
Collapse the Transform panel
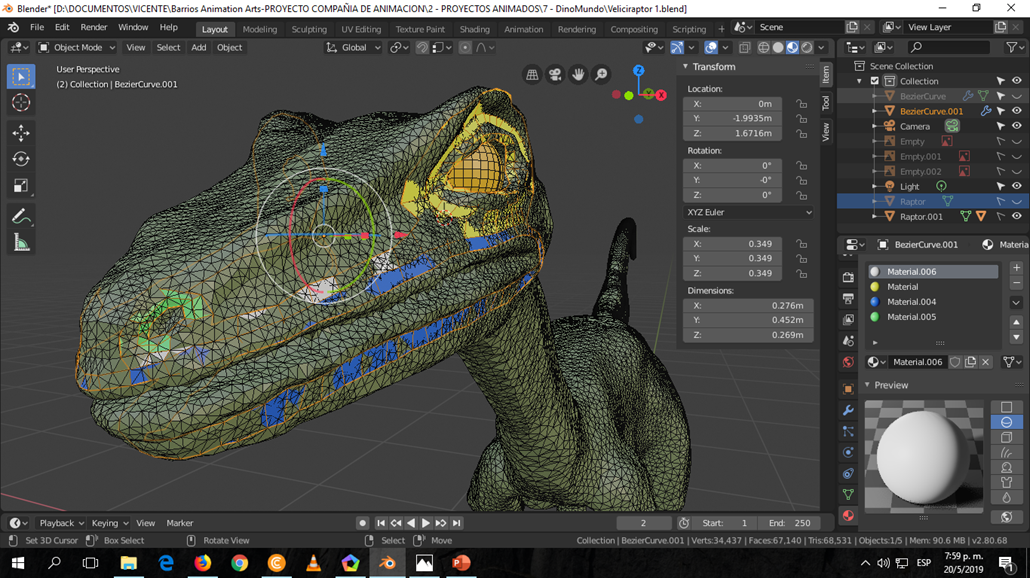click(685, 66)
